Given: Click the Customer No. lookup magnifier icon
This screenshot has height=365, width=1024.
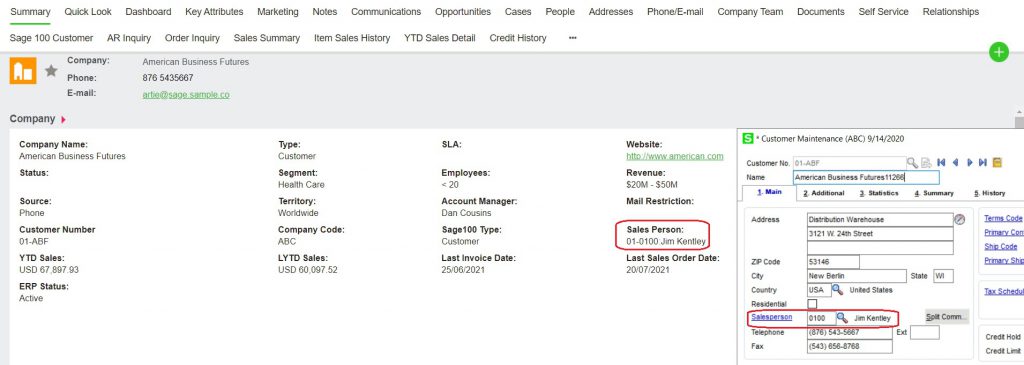Looking at the screenshot, I should (912, 163).
